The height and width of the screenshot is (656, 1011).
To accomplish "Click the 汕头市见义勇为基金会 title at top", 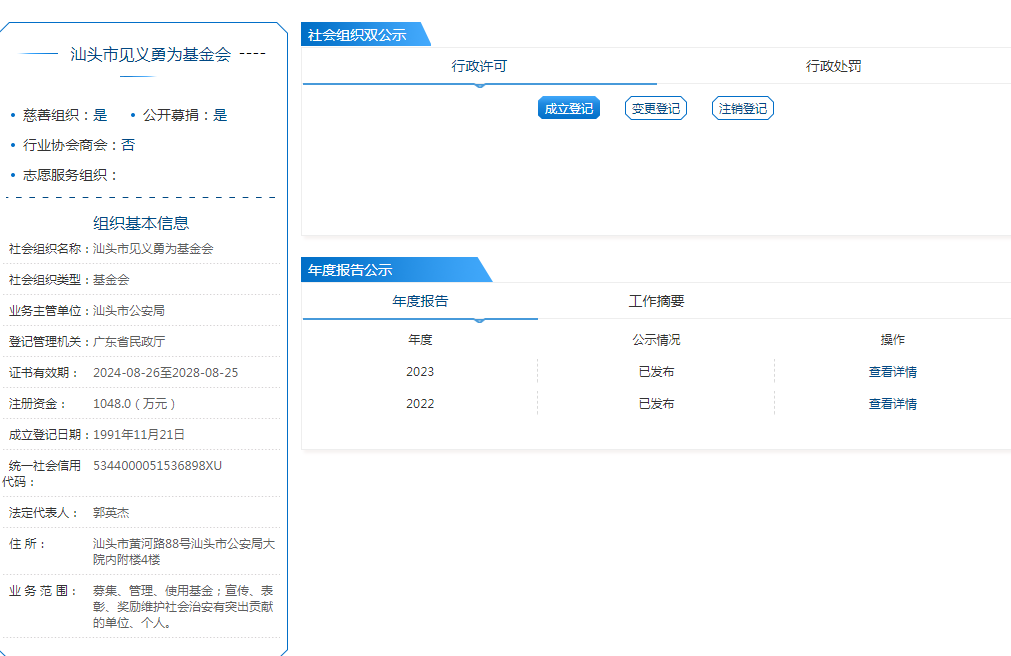I will coord(150,55).
